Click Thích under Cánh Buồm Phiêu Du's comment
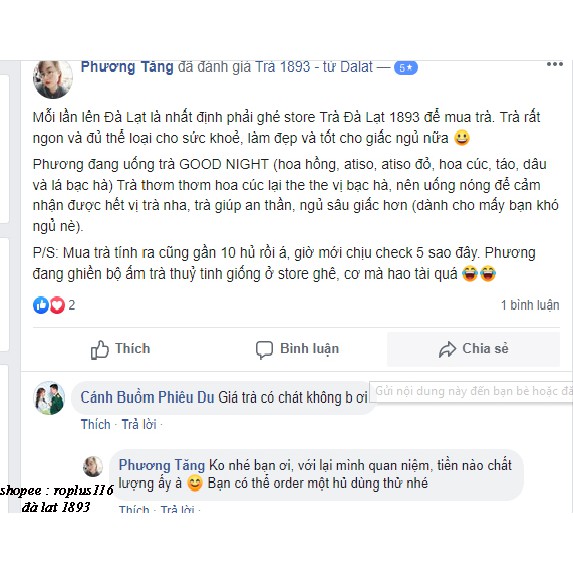Screen dimensions: 573x573 click(95, 425)
